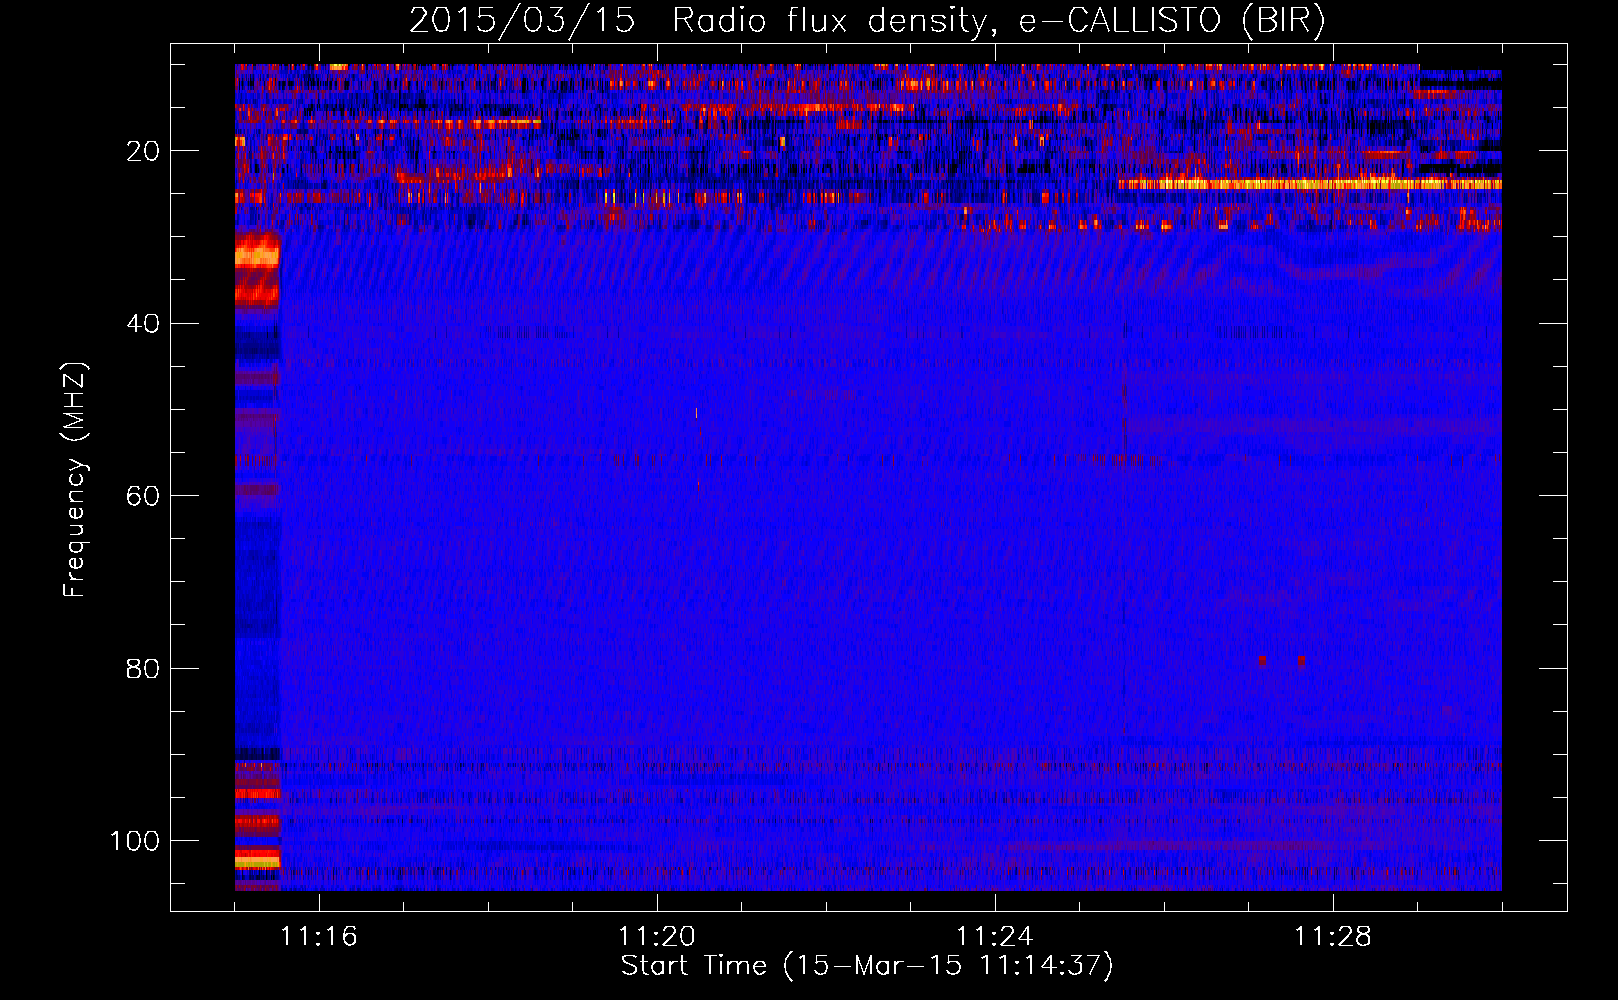The image size is (1618, 1000).
Task: Click the "11:16" time tick label
Action: click(x=319, y=937)
